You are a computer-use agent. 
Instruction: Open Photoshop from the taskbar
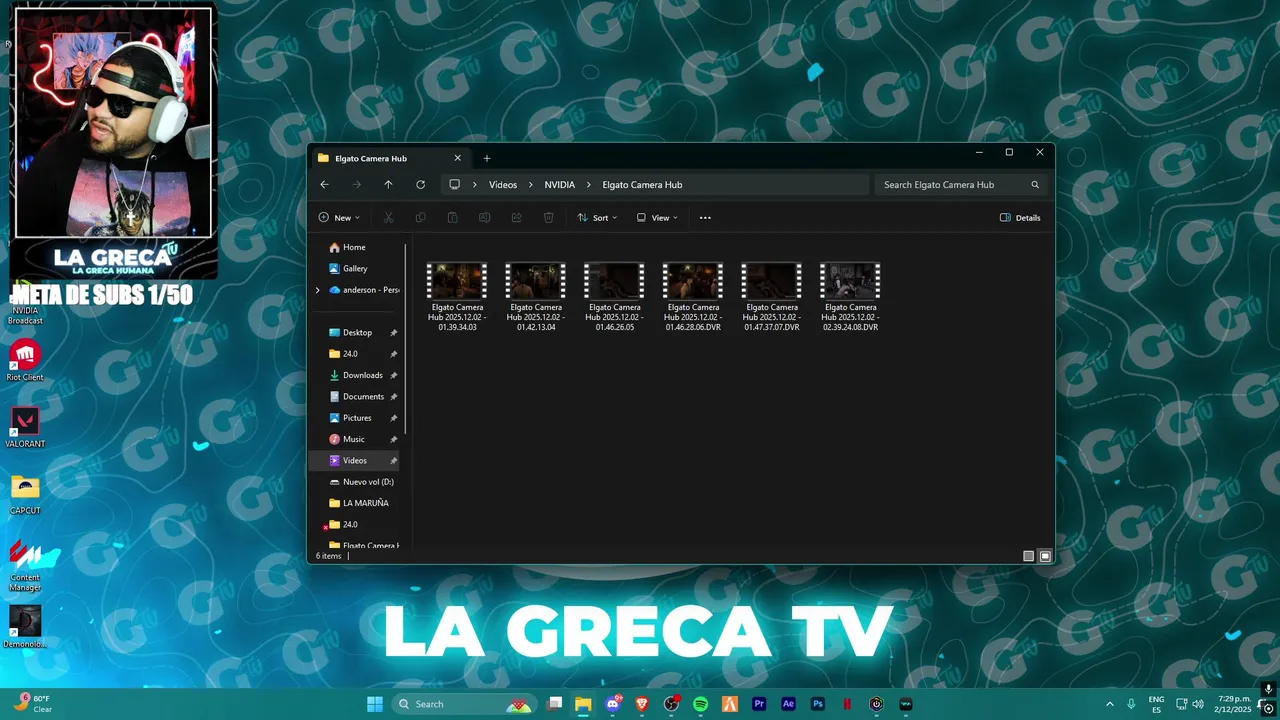[818, 704]
